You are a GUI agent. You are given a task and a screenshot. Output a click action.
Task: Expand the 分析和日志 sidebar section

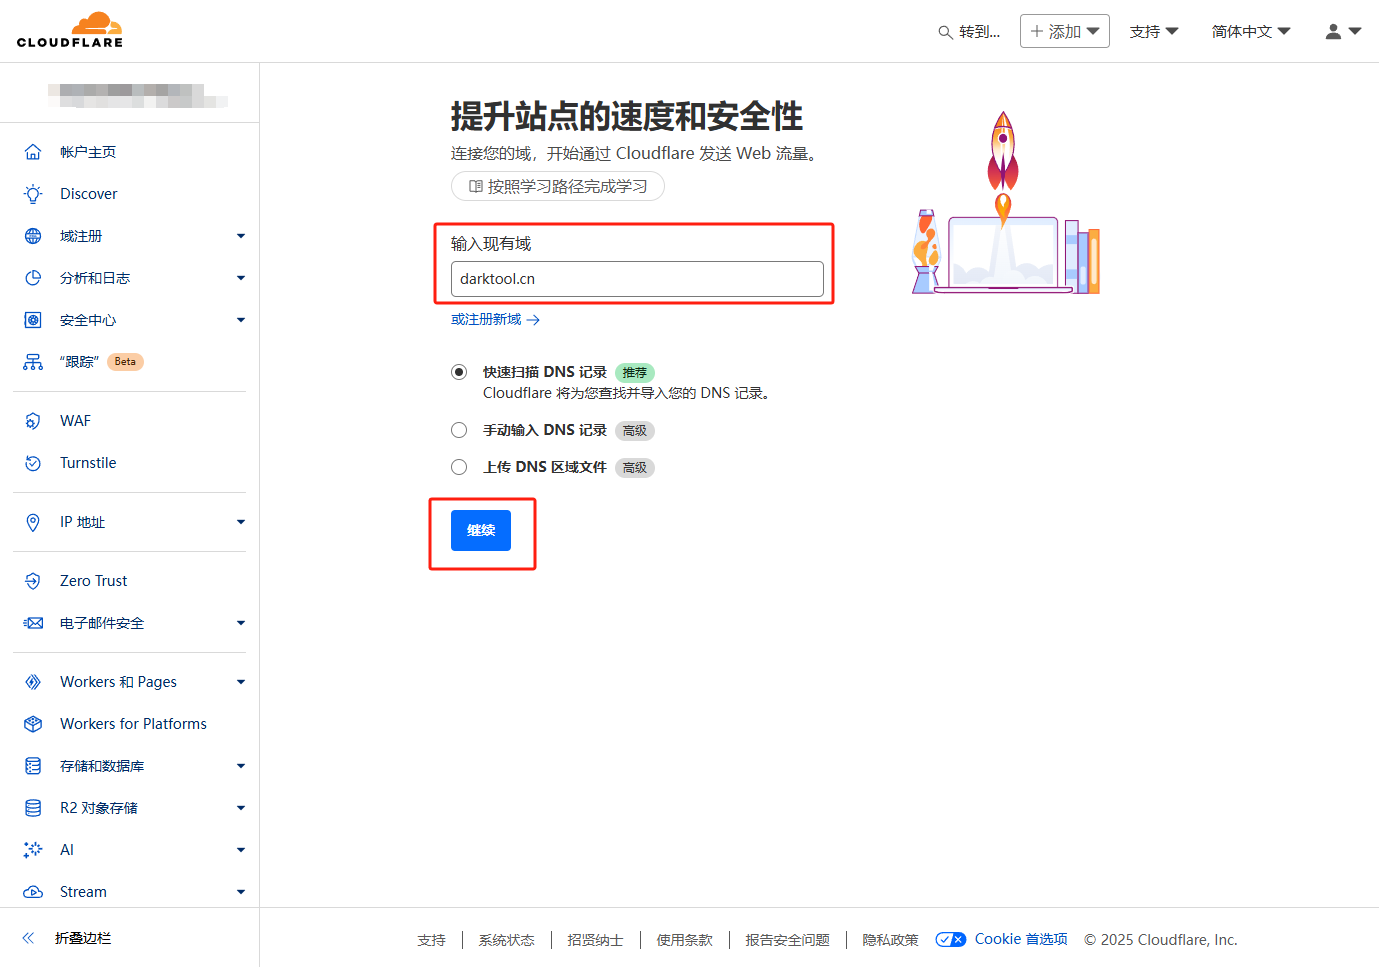click(241, 278)
